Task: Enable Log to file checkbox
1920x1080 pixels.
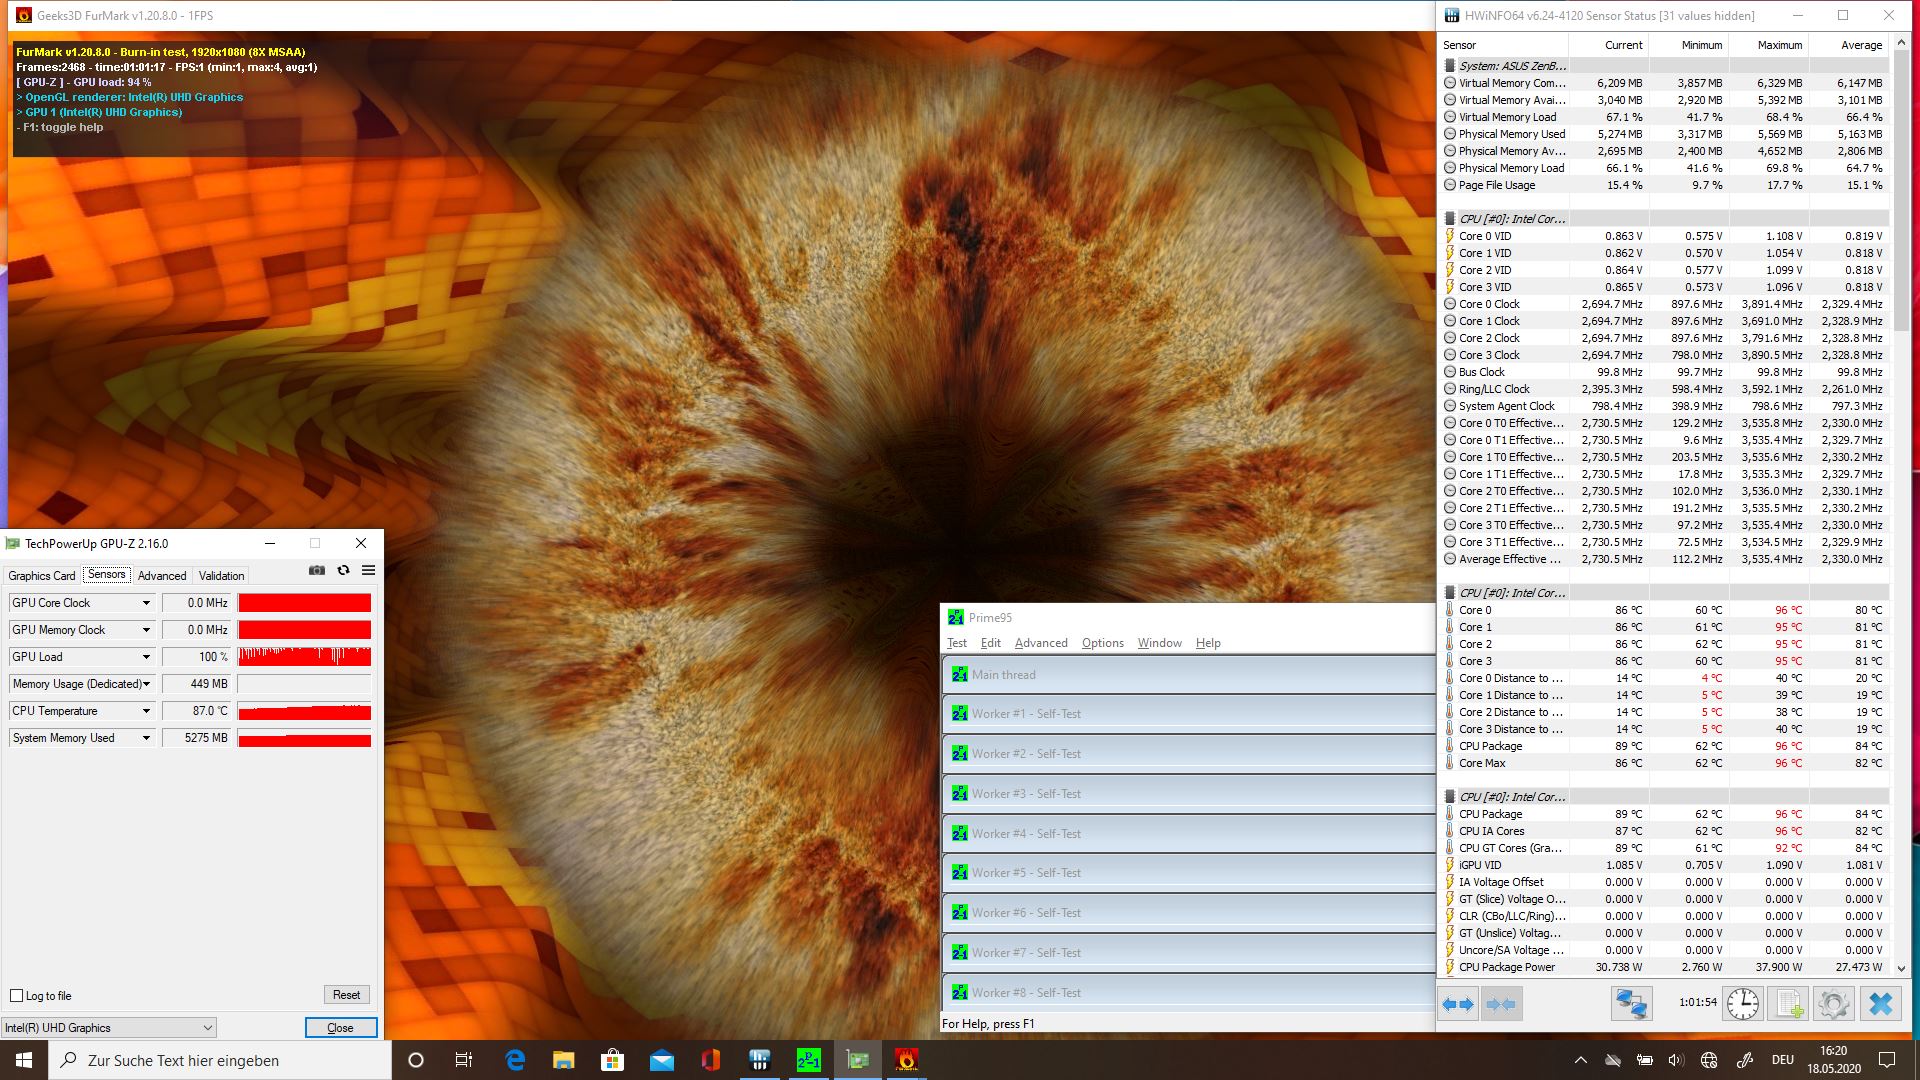Action: pos(16,996)
